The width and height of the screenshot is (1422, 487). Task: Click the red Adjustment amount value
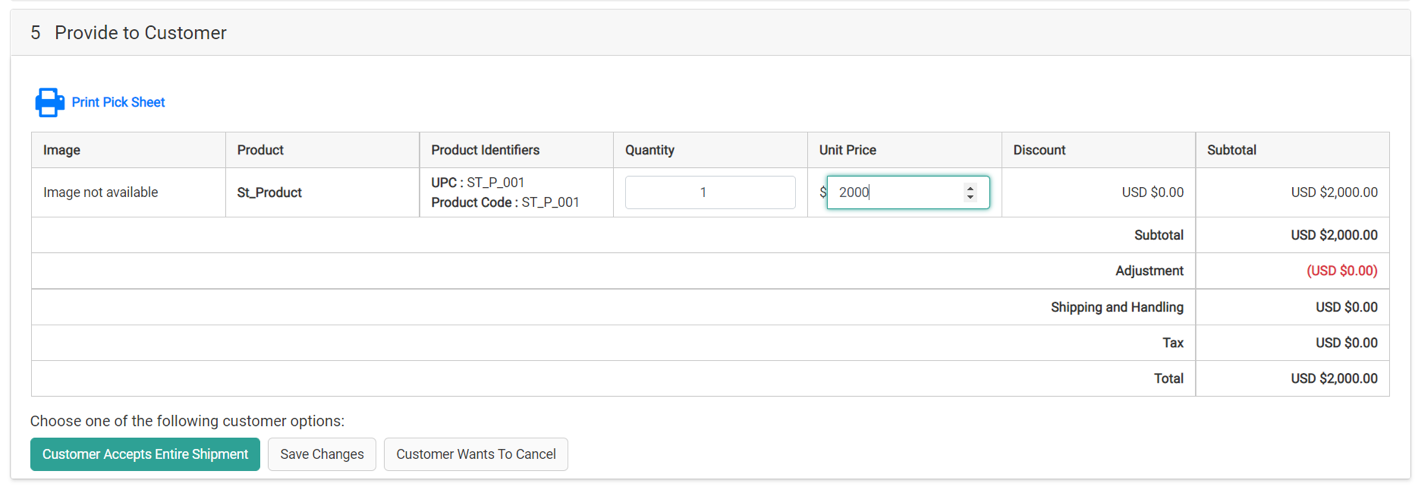pyautogui.click(x=1341, y=271)
